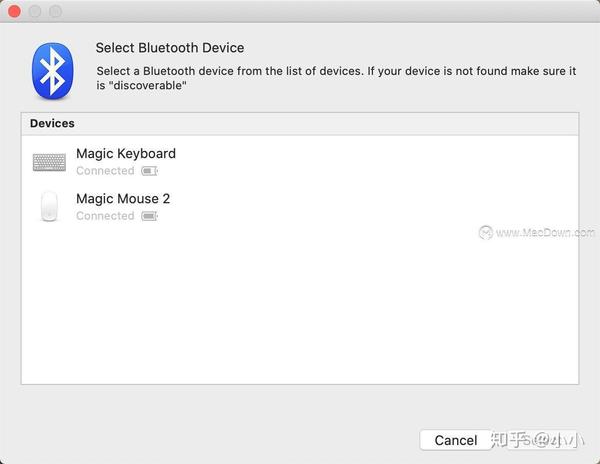This screenshot has width=600, height=464.
Task: Close the dialog with the red button
Action: pos(15,11)
